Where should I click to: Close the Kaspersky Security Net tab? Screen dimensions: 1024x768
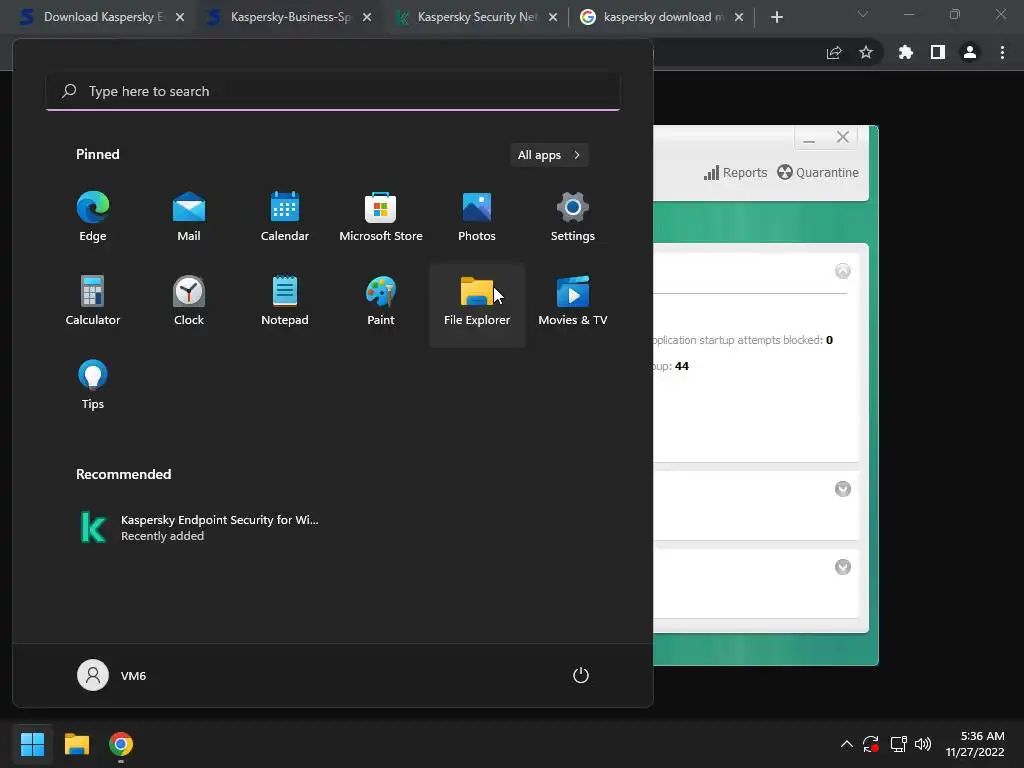[553, 17]
